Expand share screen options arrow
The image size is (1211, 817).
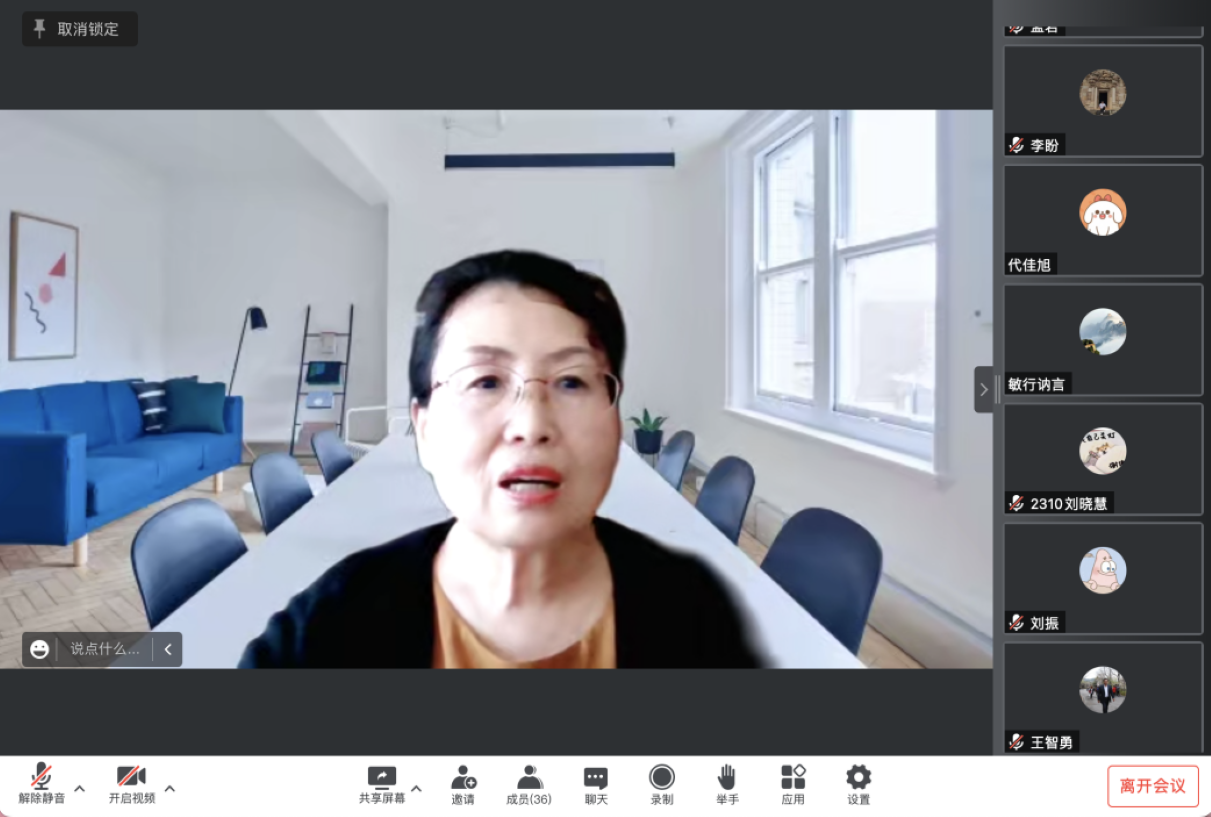416,788
